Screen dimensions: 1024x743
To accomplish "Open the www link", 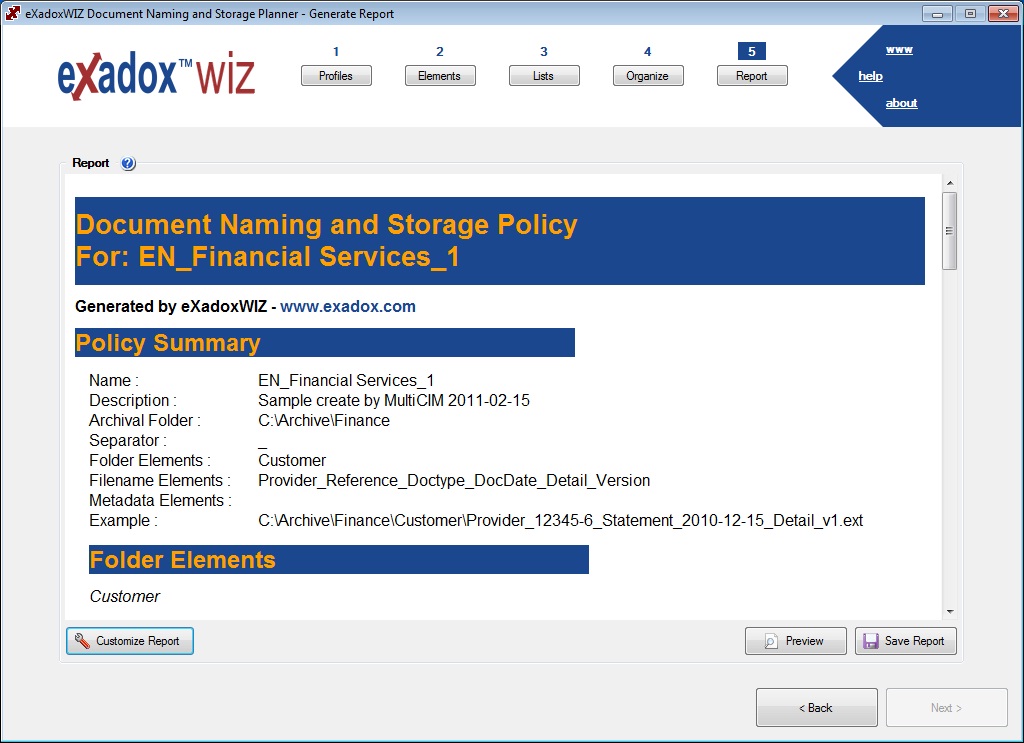I will (x=899, y=50).
